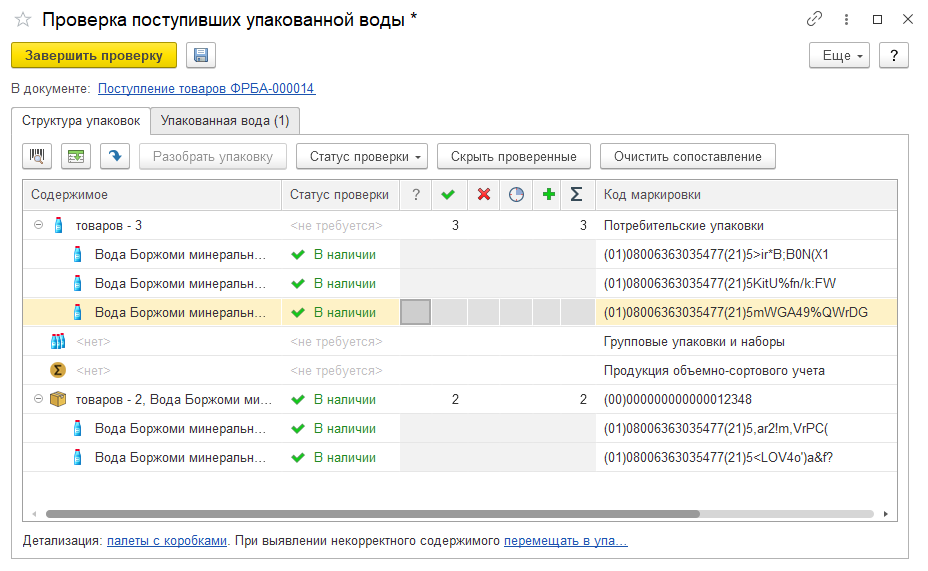The image size is (928, 571).
Task: Click the blue curved arrow toolbar icon
Action: (x=115, y=156)
